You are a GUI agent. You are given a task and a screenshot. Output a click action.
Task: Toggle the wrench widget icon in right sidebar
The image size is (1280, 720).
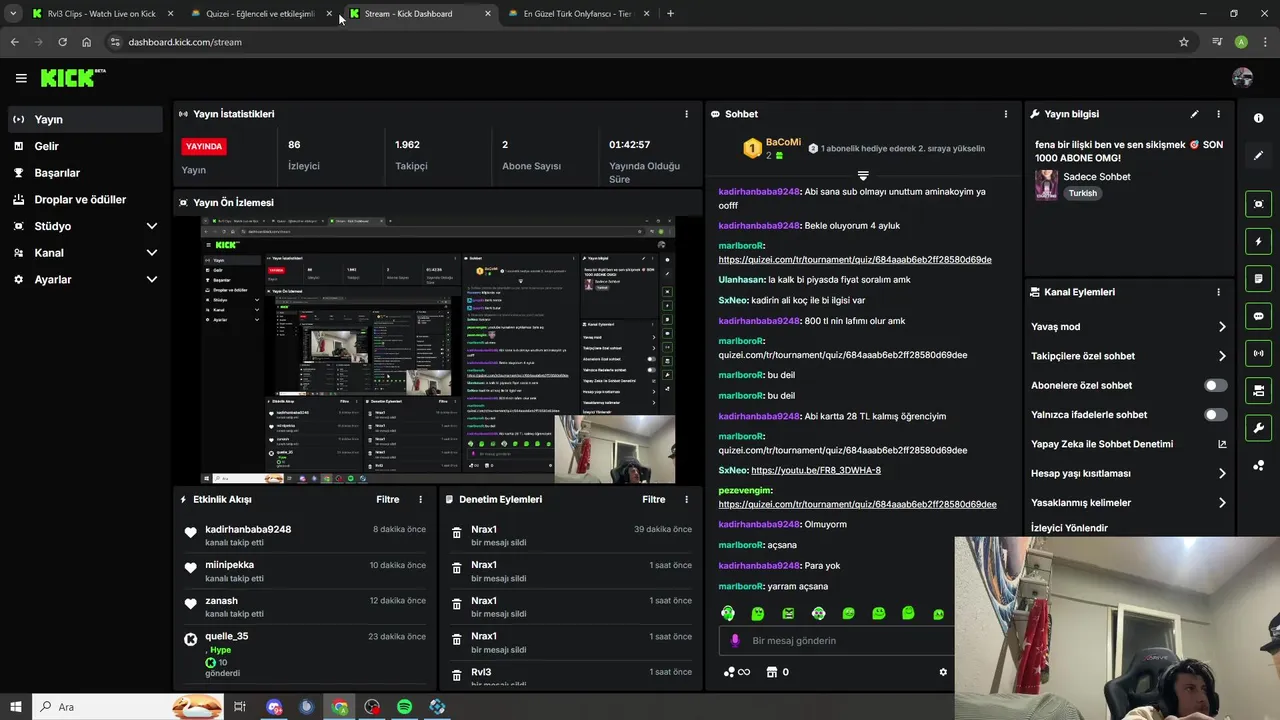1258,428
